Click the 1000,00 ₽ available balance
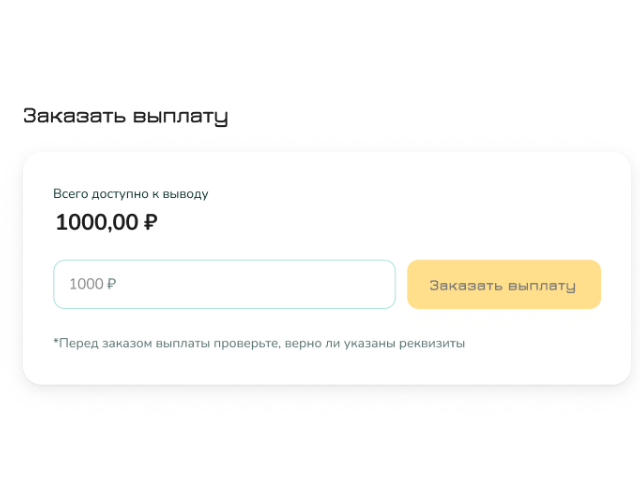The width and height of the screenshot is (640, 480). pyautogui.click(x=106, y=222)
